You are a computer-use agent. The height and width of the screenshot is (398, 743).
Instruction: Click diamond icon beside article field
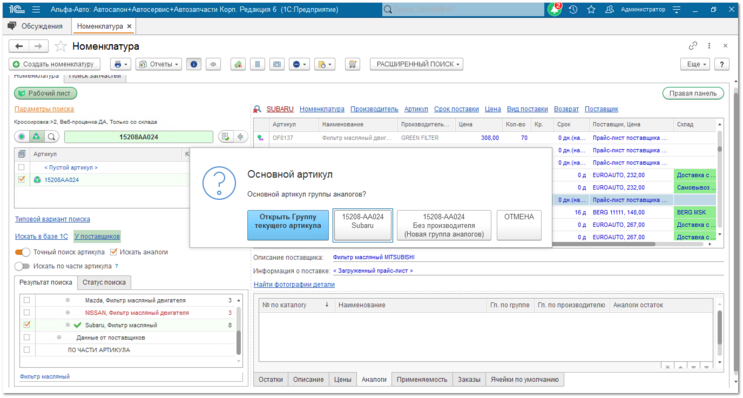coord(240,137)
